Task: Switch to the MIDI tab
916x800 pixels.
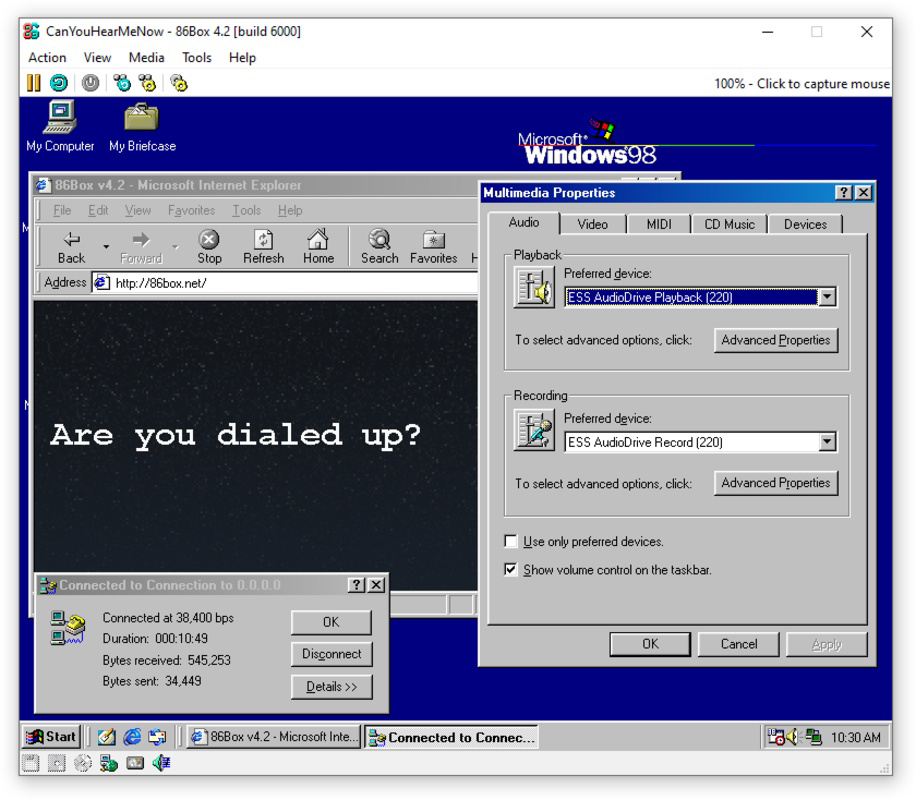Action: tap(659, 224)
